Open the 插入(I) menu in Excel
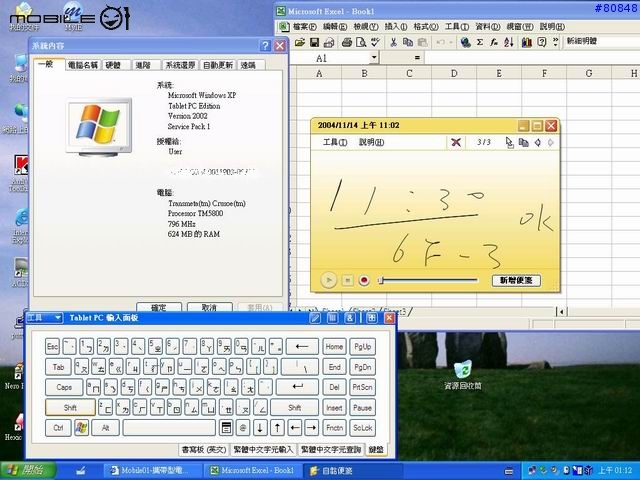Viewport: 640px width, 480px height. click(396, 27)
